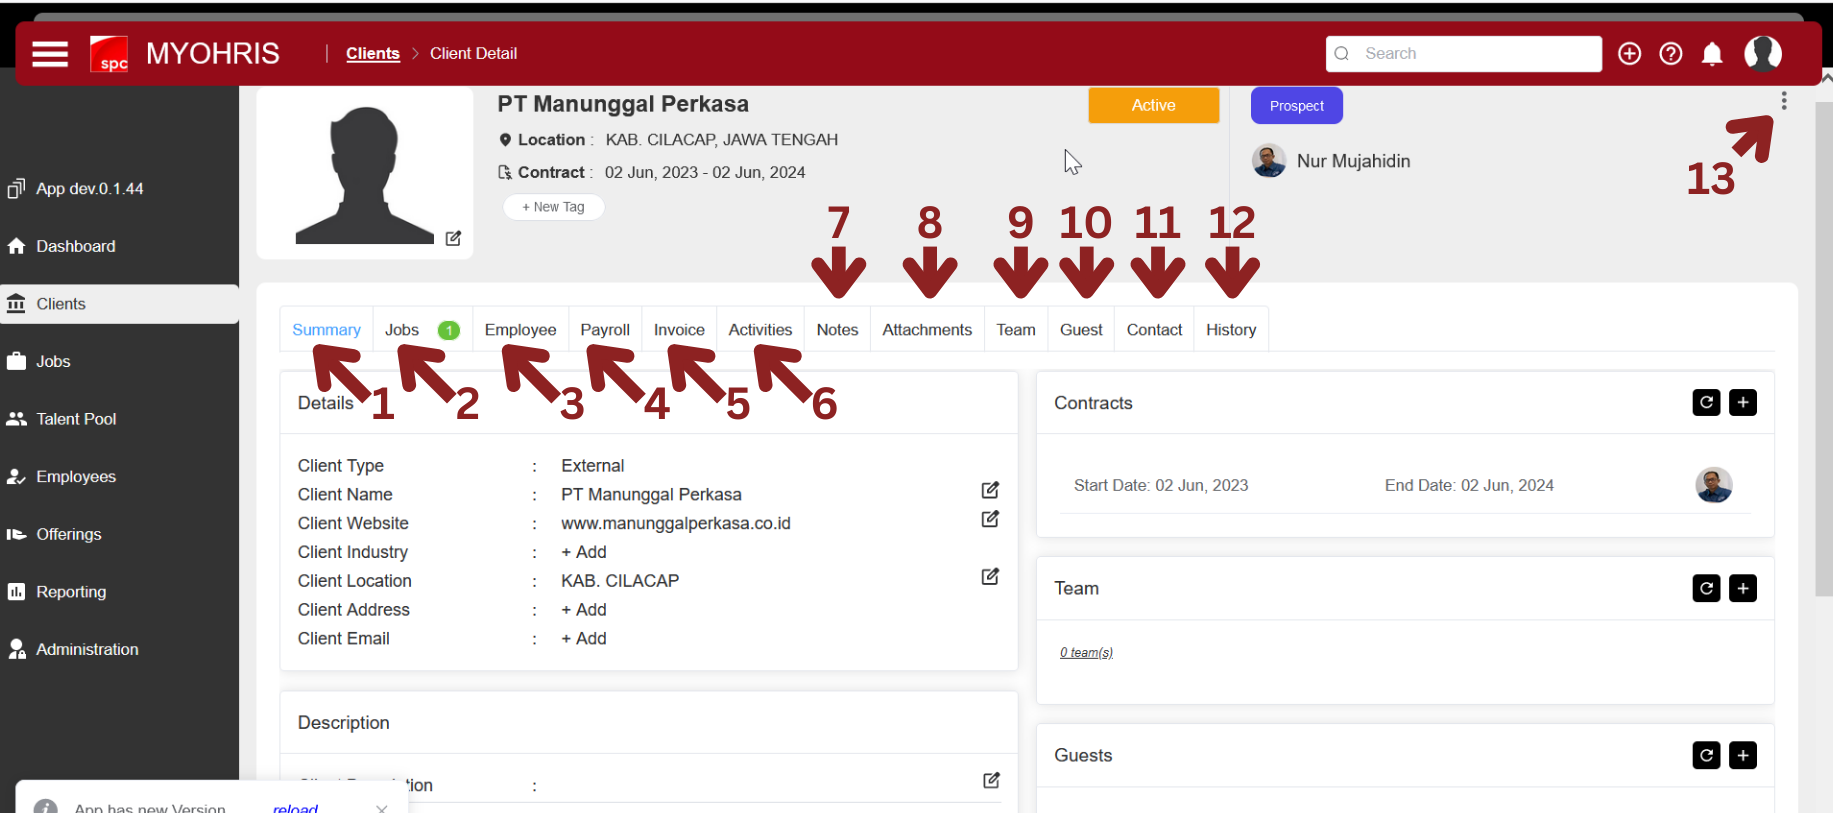Go to Talent Pool in sidebar
Viewport: 1833px width, 813px height.
click(x=76, y=419)
